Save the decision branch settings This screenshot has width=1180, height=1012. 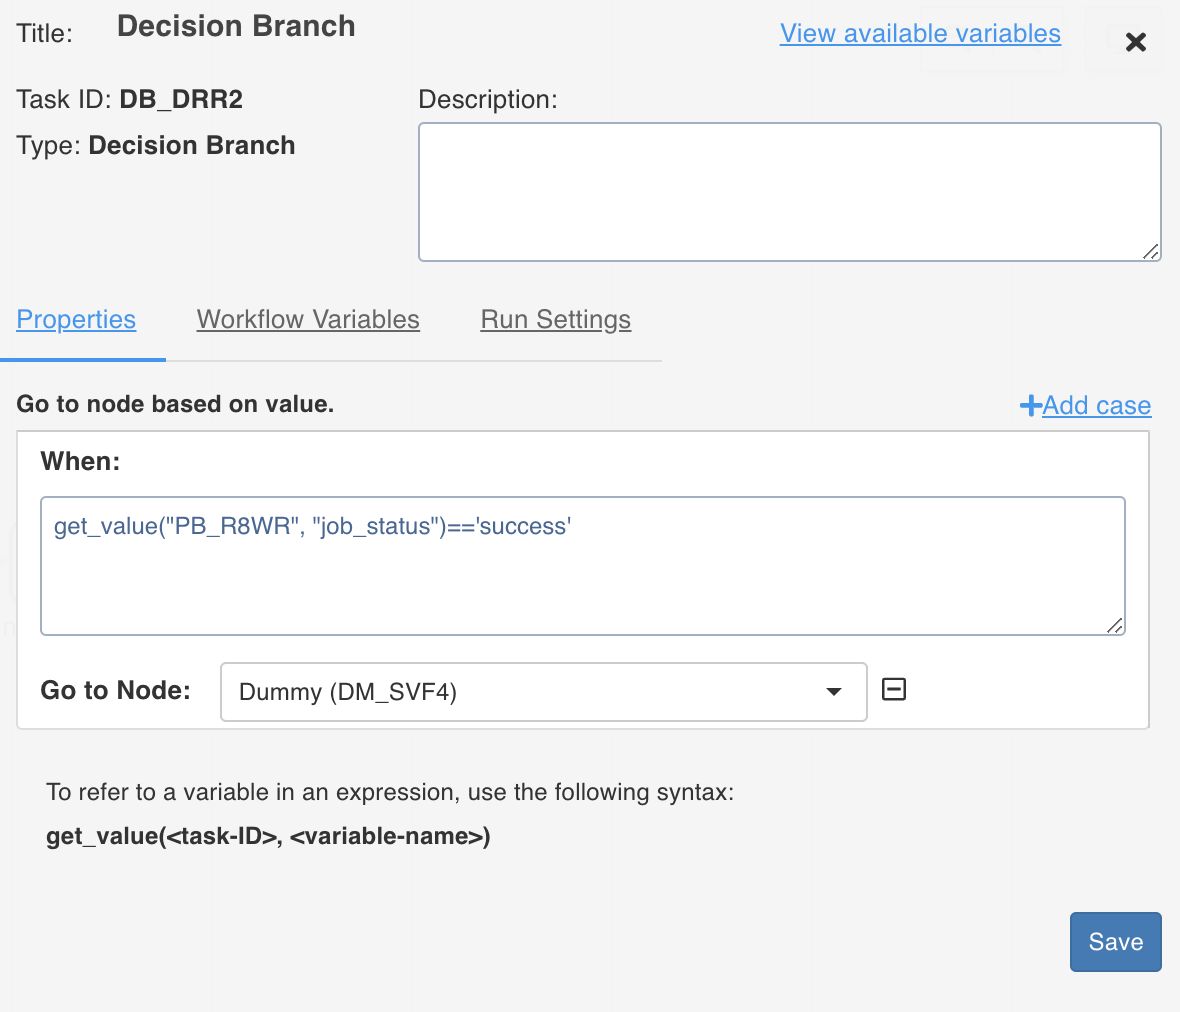[1115, 942]
